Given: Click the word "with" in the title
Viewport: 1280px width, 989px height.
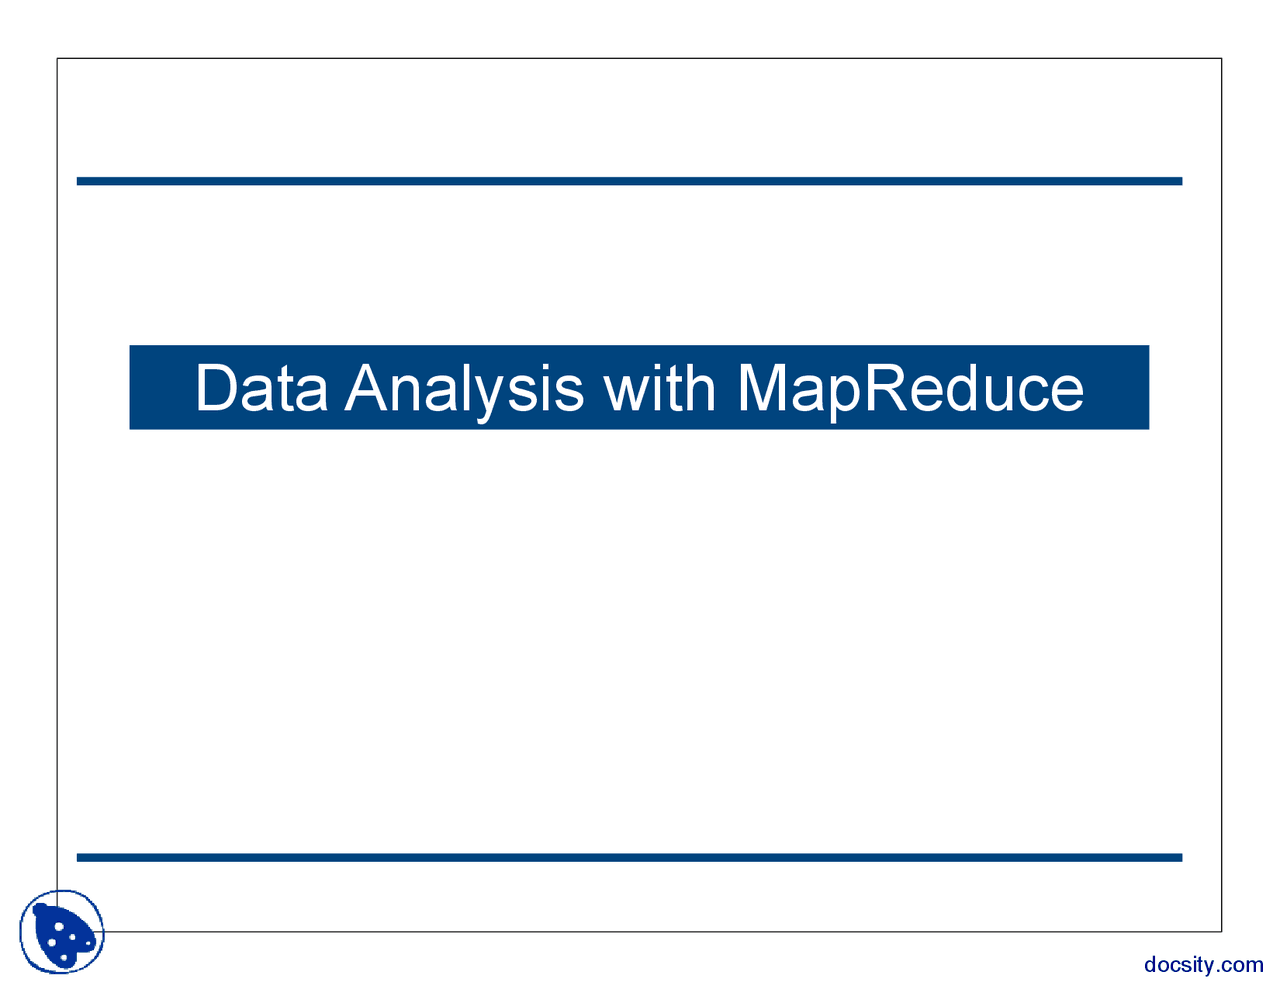Looking at the screenshot, I should click(660, 388).
